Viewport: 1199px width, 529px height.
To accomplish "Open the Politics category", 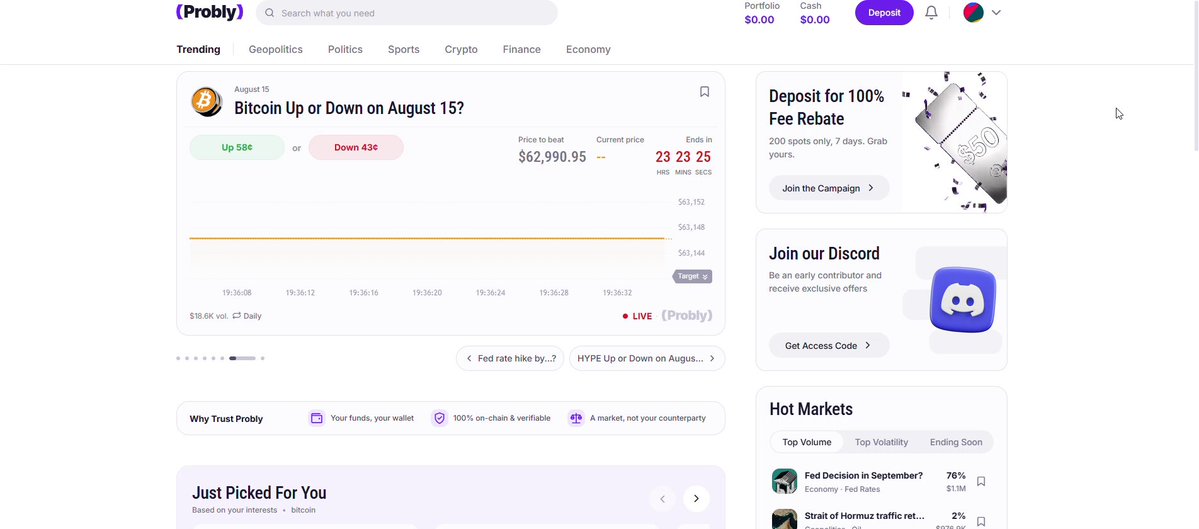I will pos(345,50).
